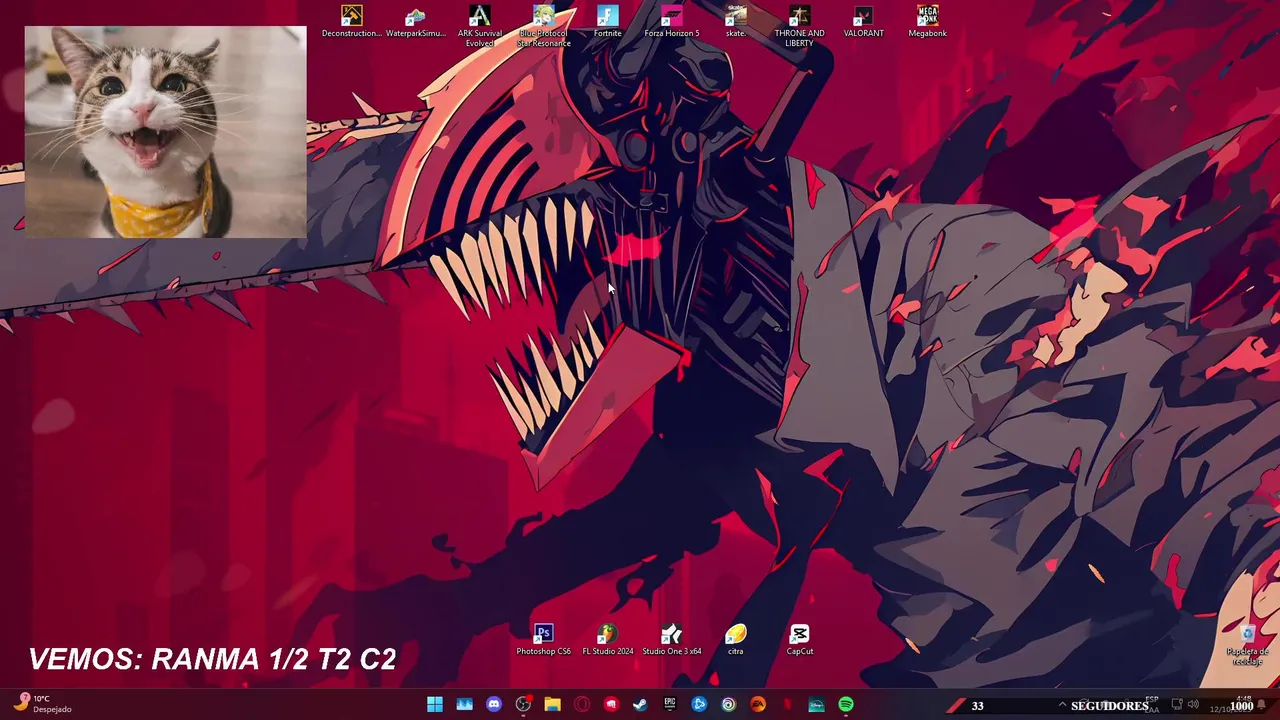
Task: Switch to OBS Studio in taskbar
Action: coord(523,704)
